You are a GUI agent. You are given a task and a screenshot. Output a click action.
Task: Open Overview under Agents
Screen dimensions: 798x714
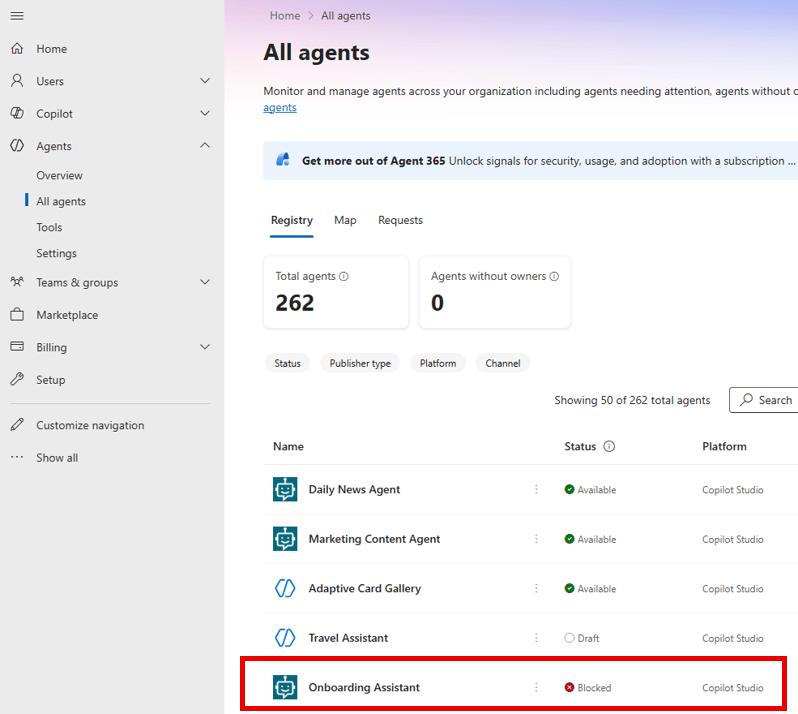tap(59, 175)
